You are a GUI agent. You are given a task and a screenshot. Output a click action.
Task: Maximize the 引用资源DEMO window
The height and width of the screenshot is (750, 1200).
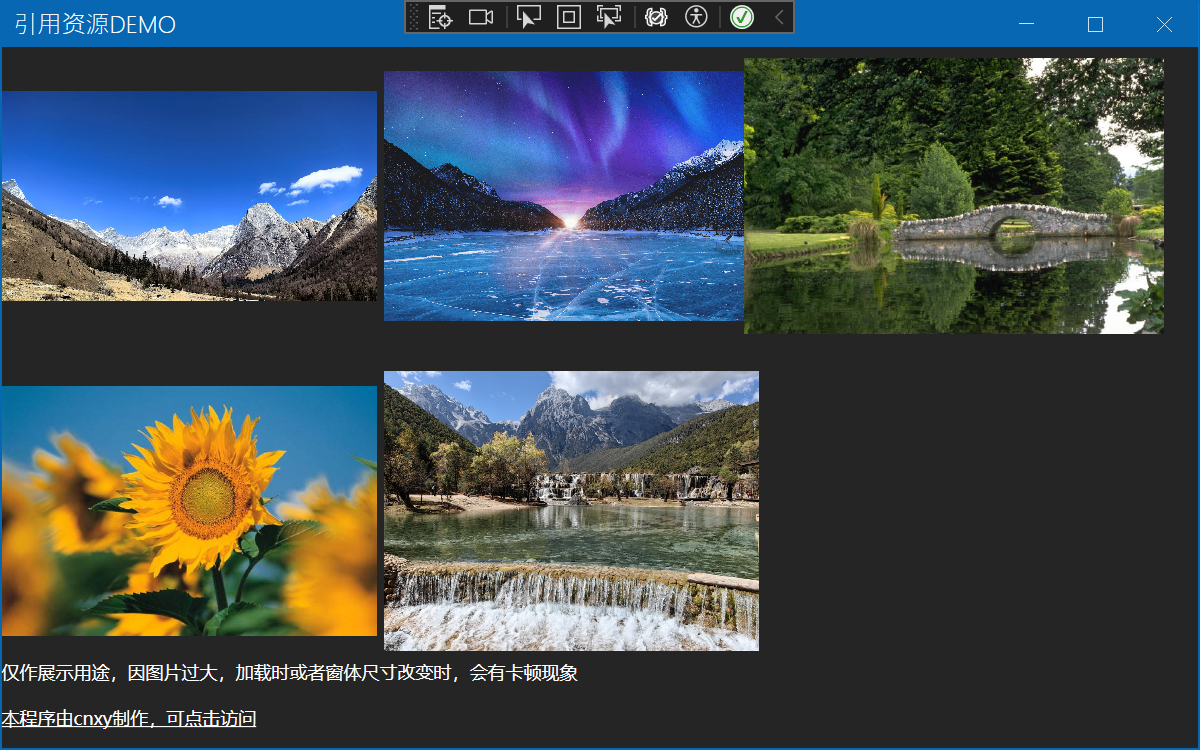pyautogui.click(x=1095, y=25)
